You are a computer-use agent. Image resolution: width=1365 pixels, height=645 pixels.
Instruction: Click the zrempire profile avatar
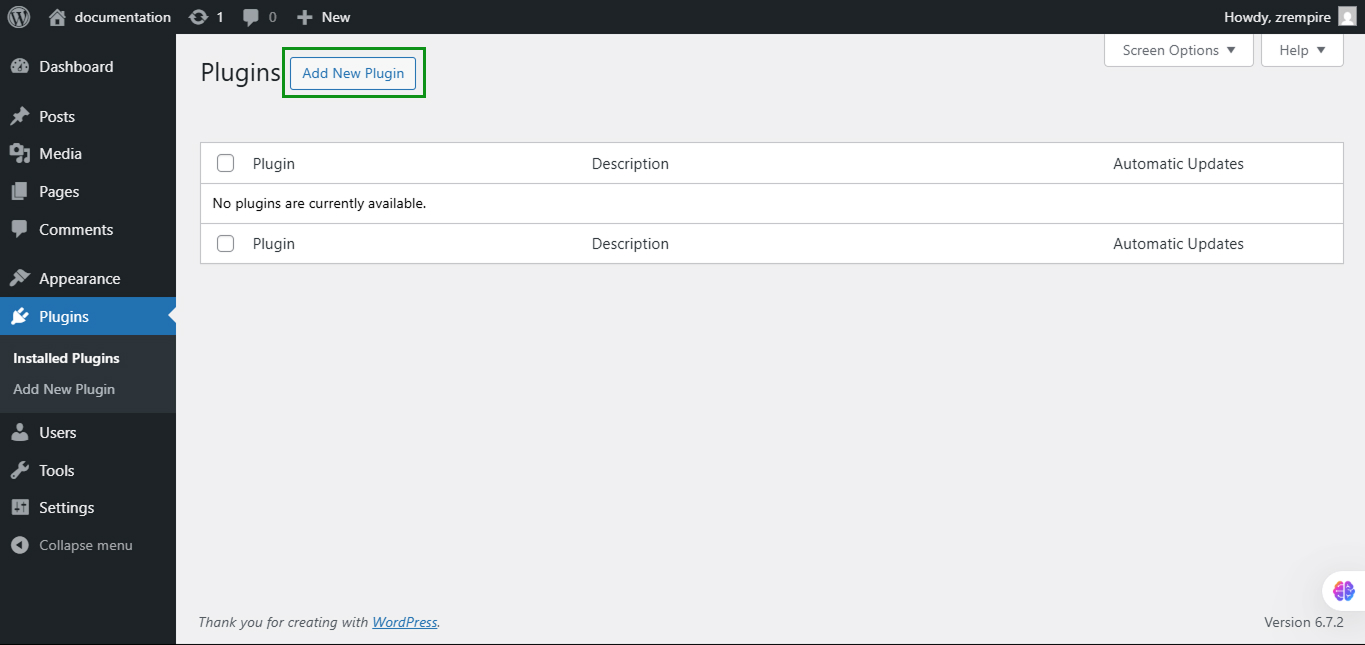point(1349,17)
